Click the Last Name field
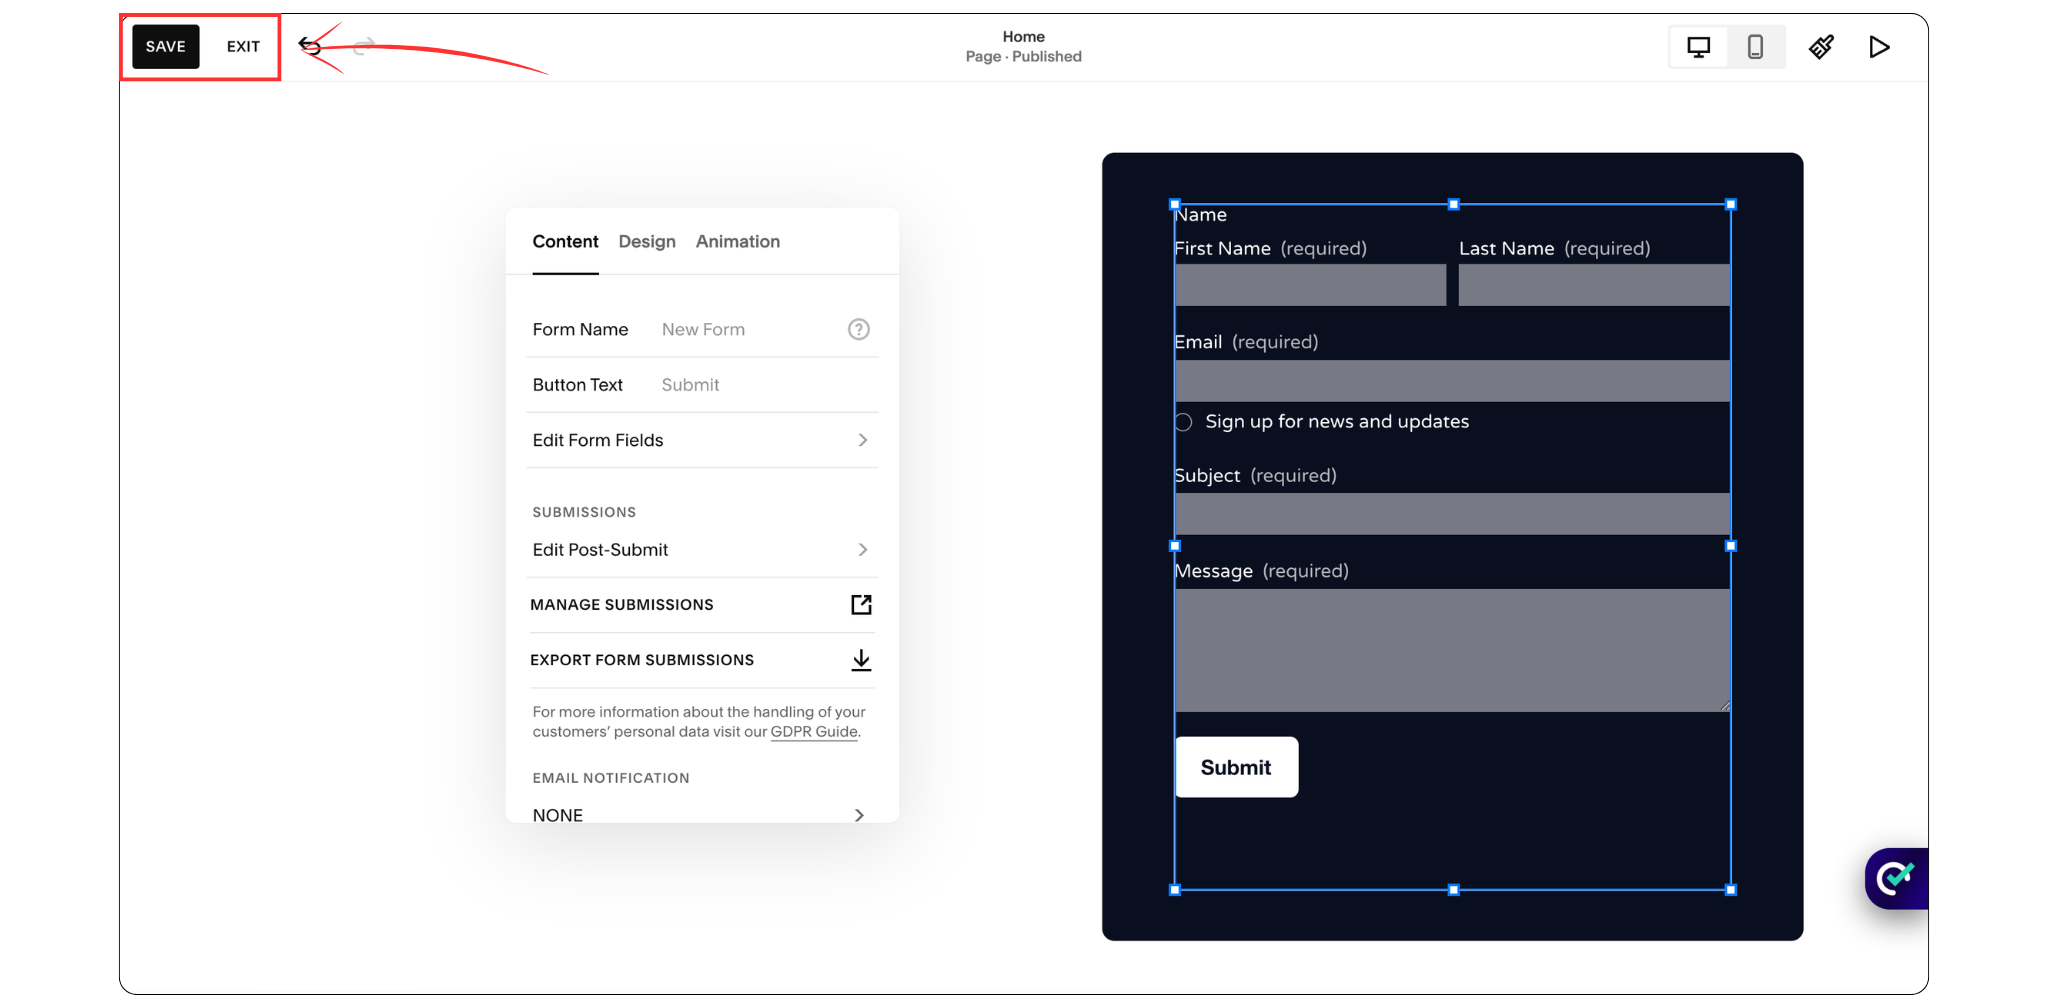Screen dimensions: 2048x1008 tap(1594, 285)
